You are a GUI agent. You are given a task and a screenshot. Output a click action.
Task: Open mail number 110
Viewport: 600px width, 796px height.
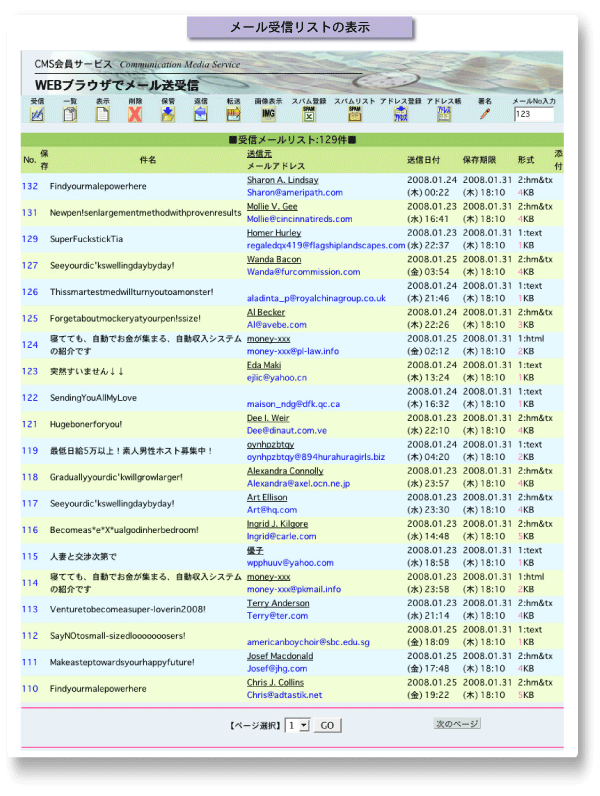30,689
